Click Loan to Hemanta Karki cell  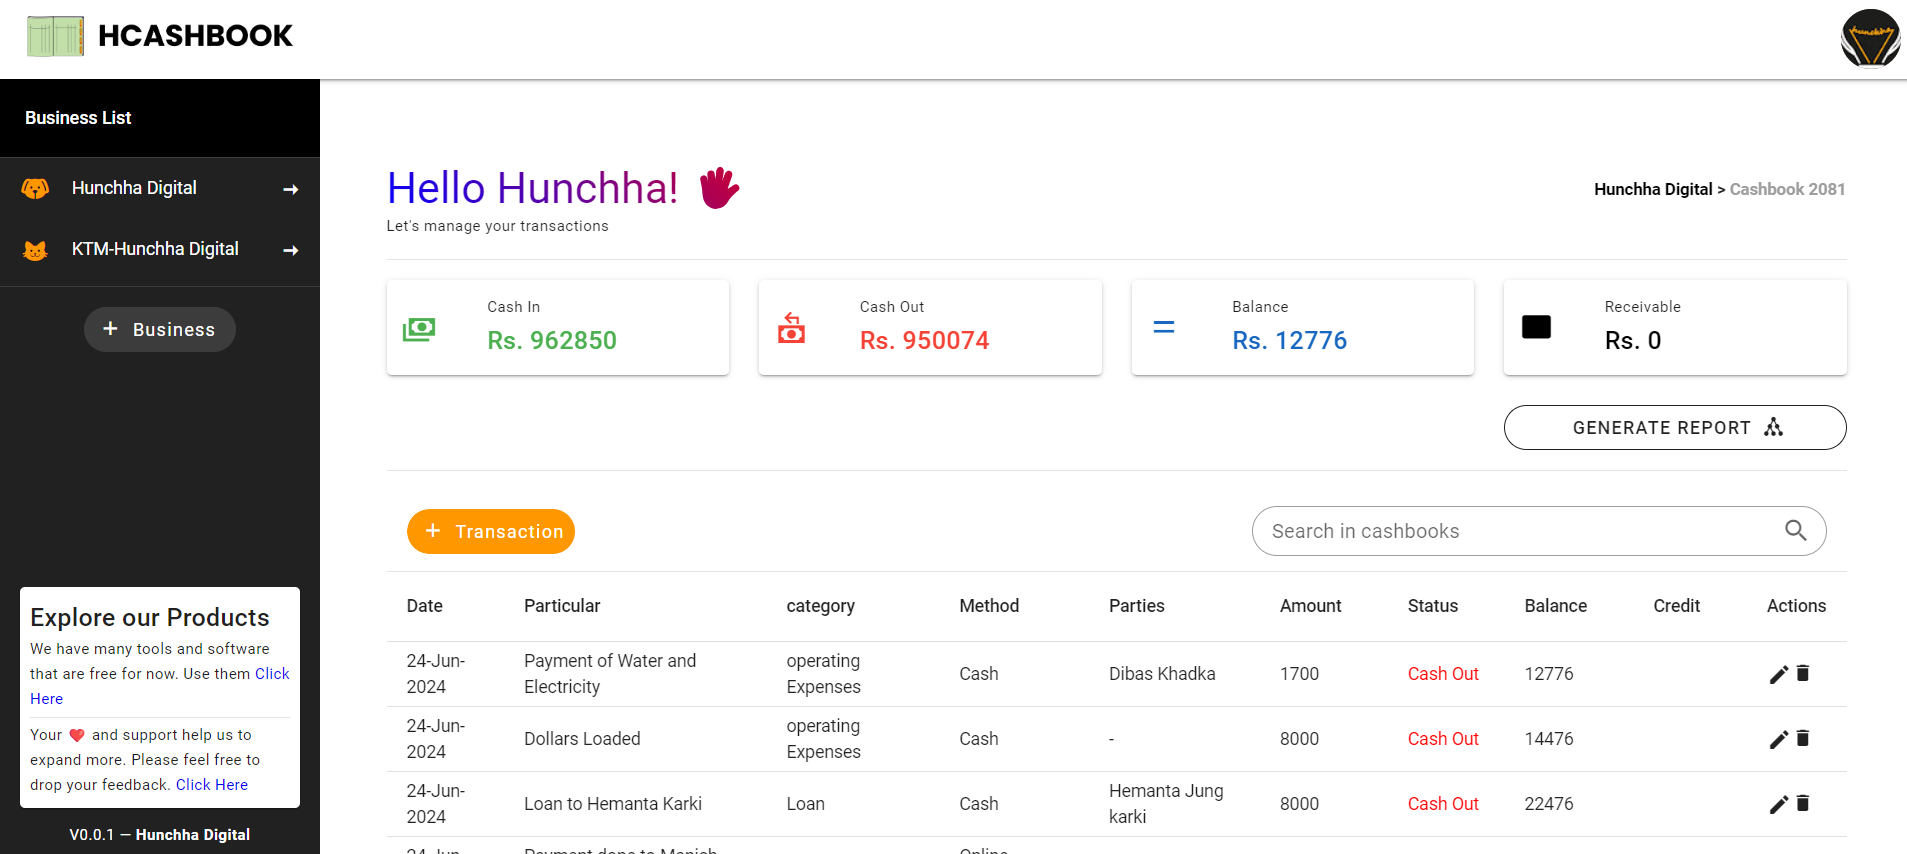[x=613, y=804]
